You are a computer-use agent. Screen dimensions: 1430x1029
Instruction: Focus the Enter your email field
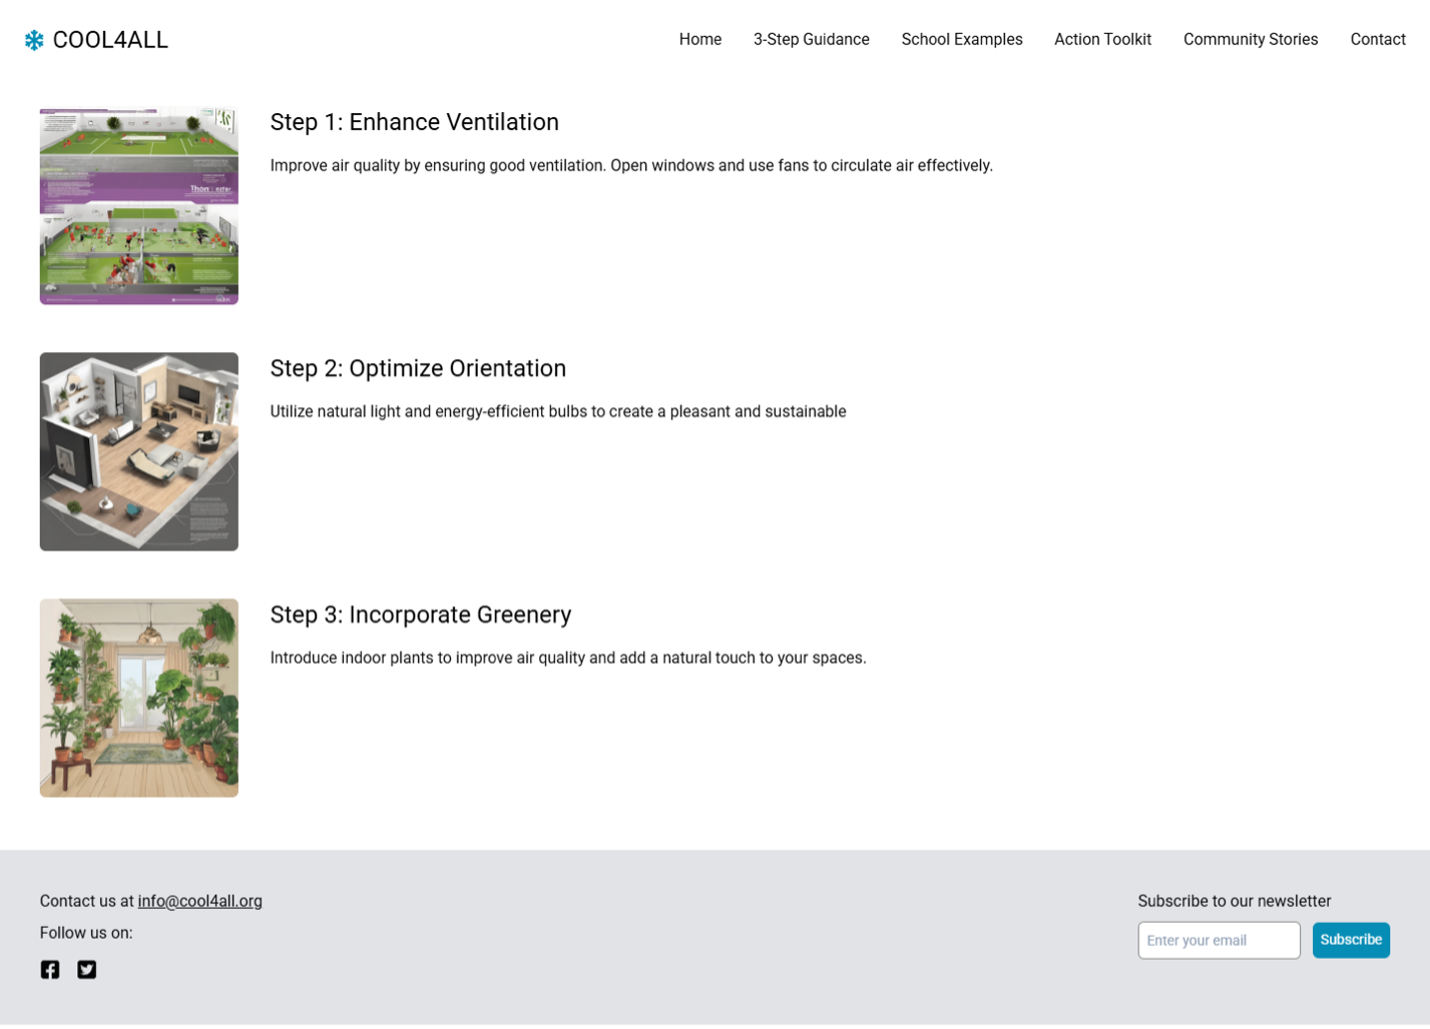(x=1218, y=940)
